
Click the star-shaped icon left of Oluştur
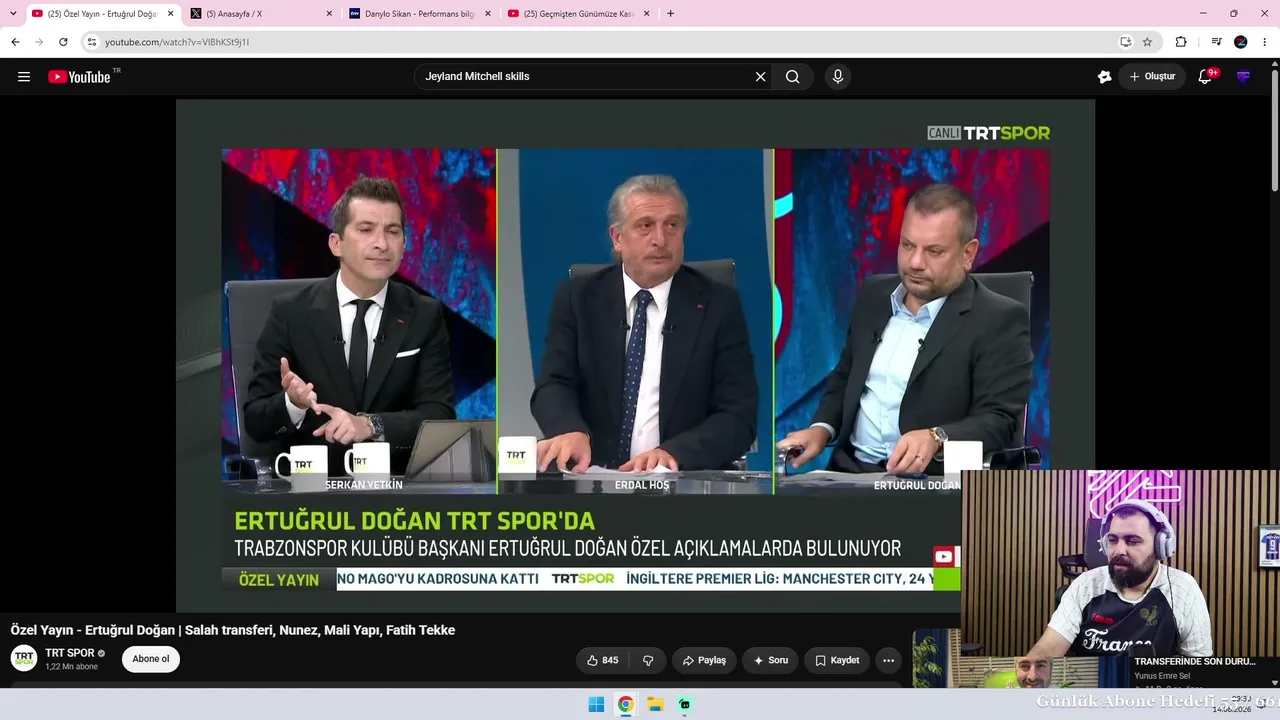click(x=1104, y=77)
